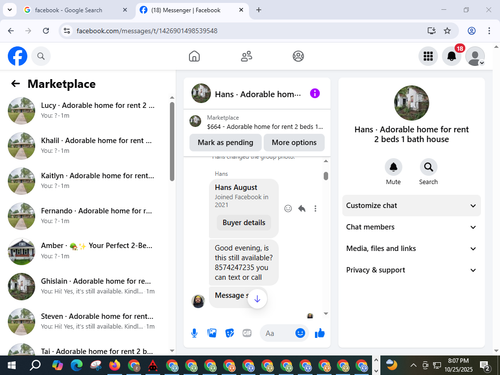Open the Windows Start menu

[x=12, y=365]
